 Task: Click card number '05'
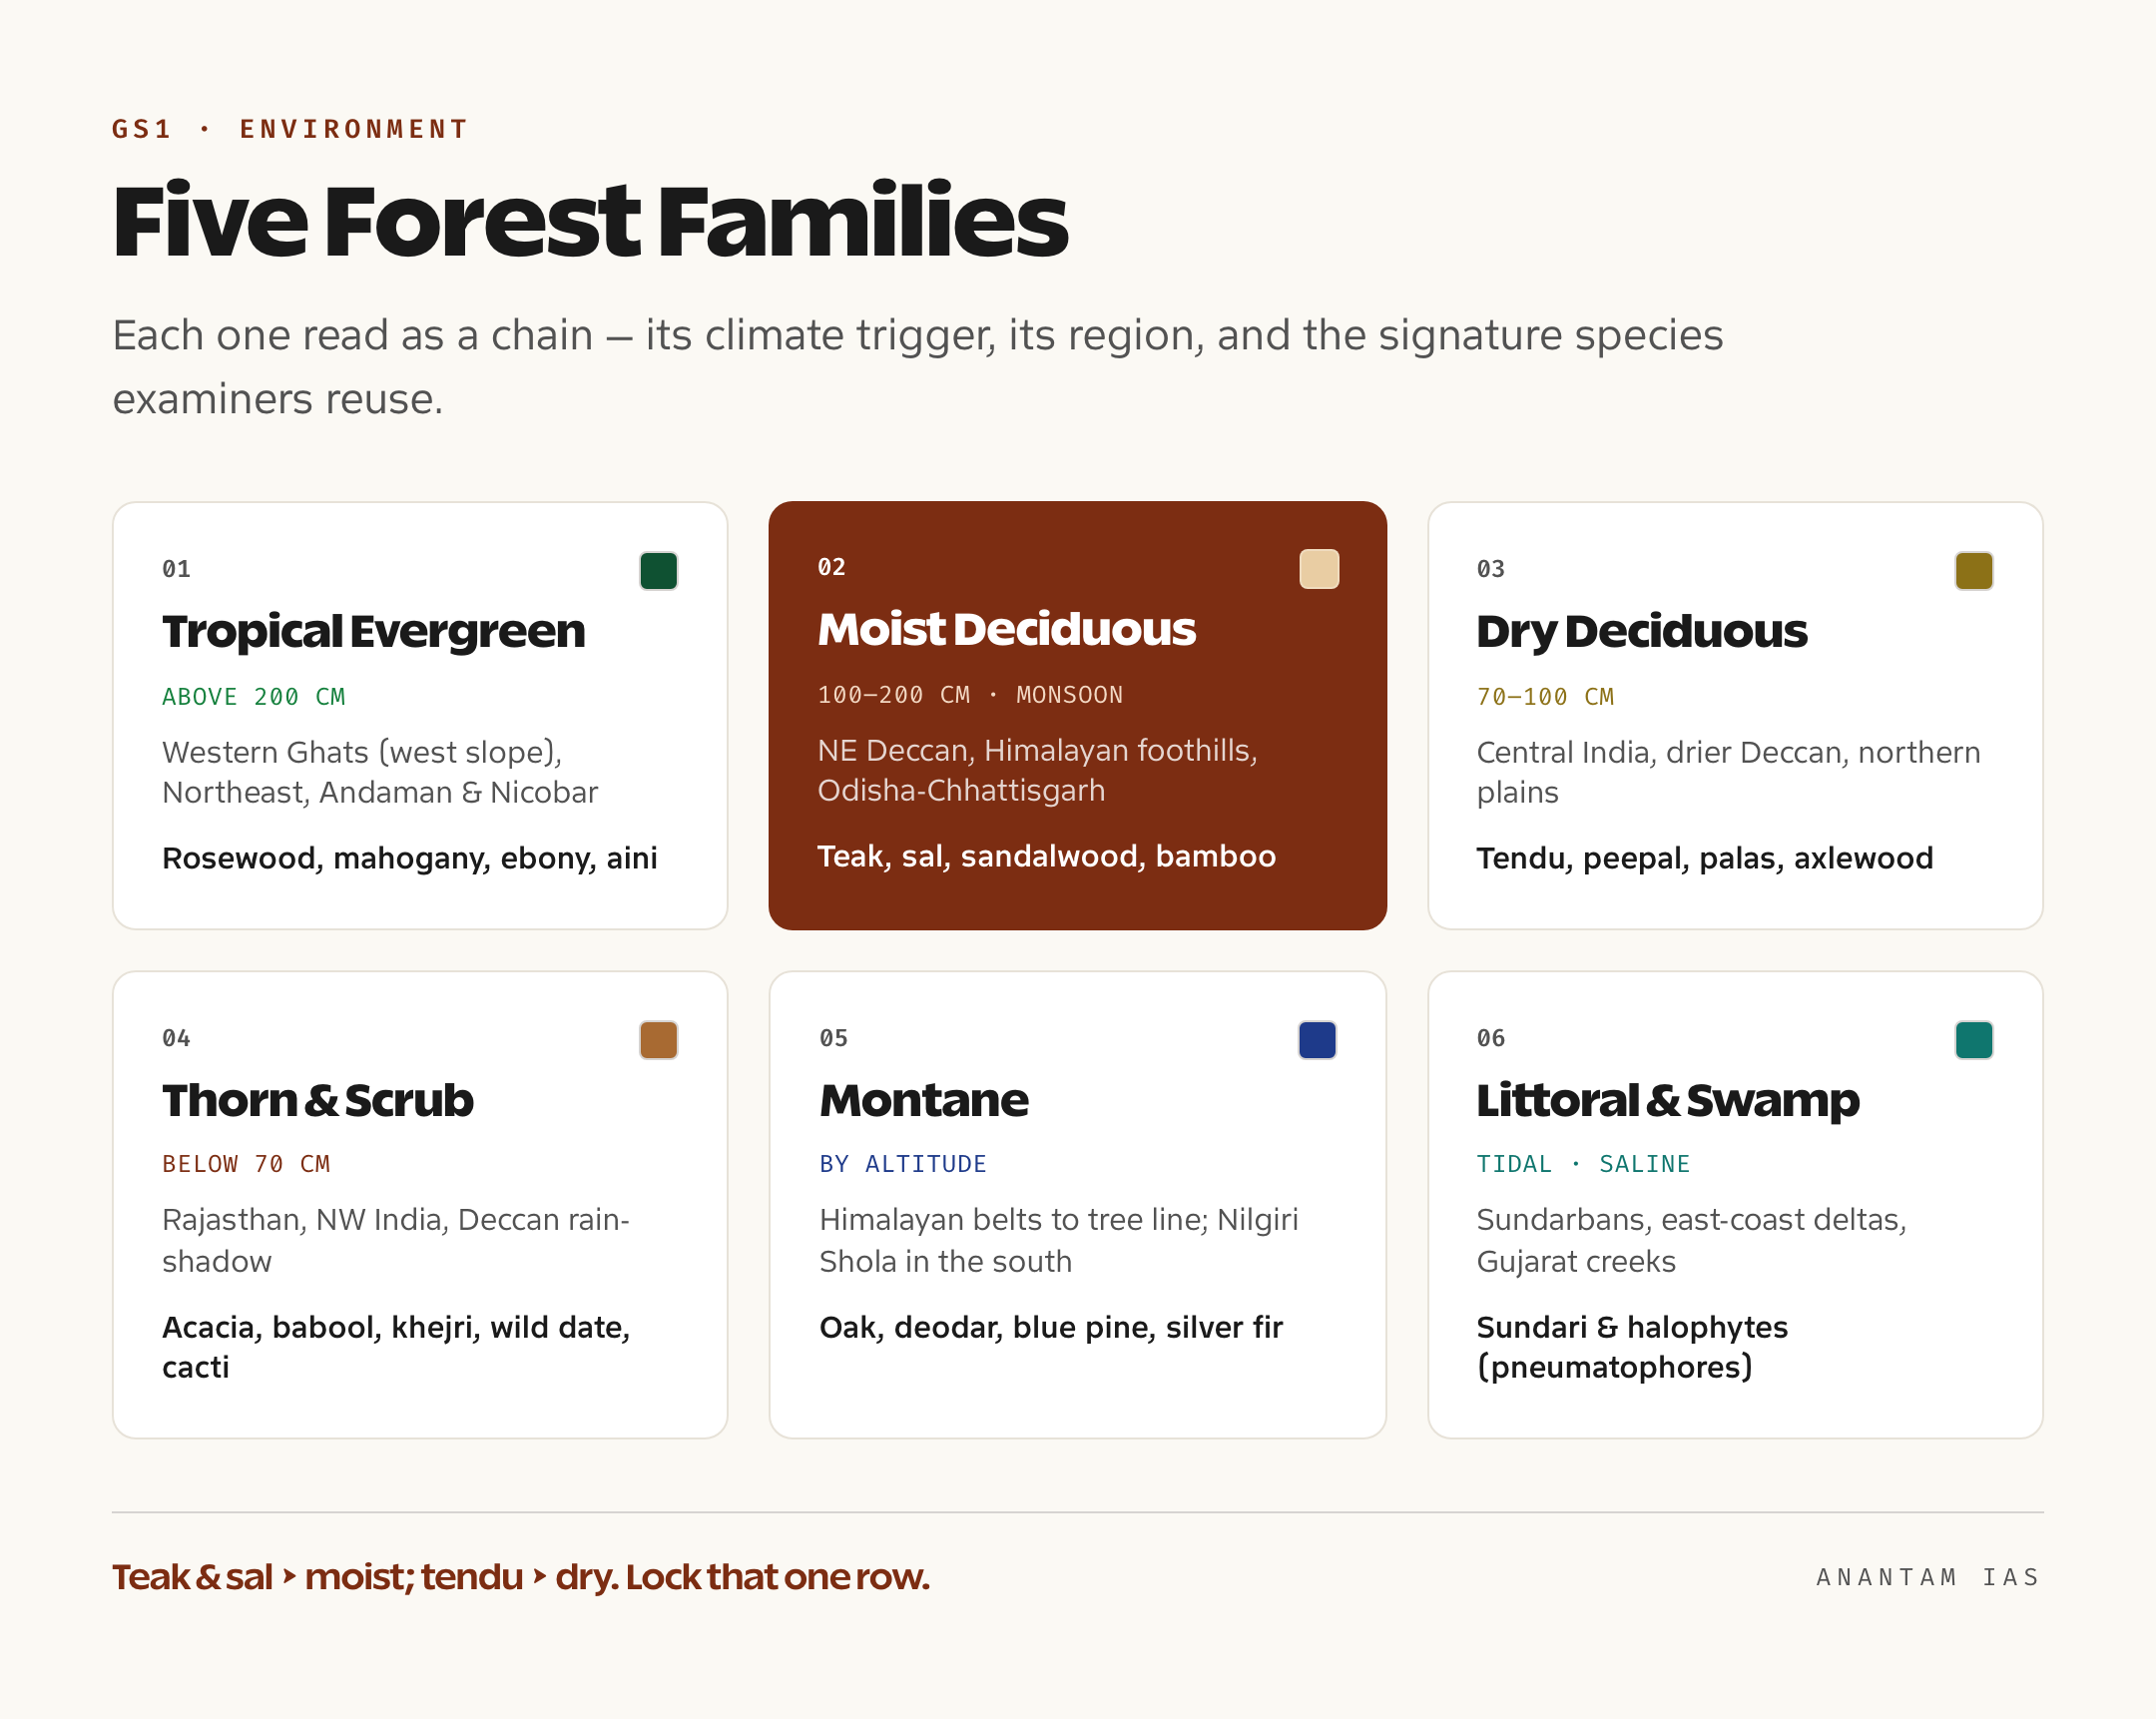[833, 1038]
